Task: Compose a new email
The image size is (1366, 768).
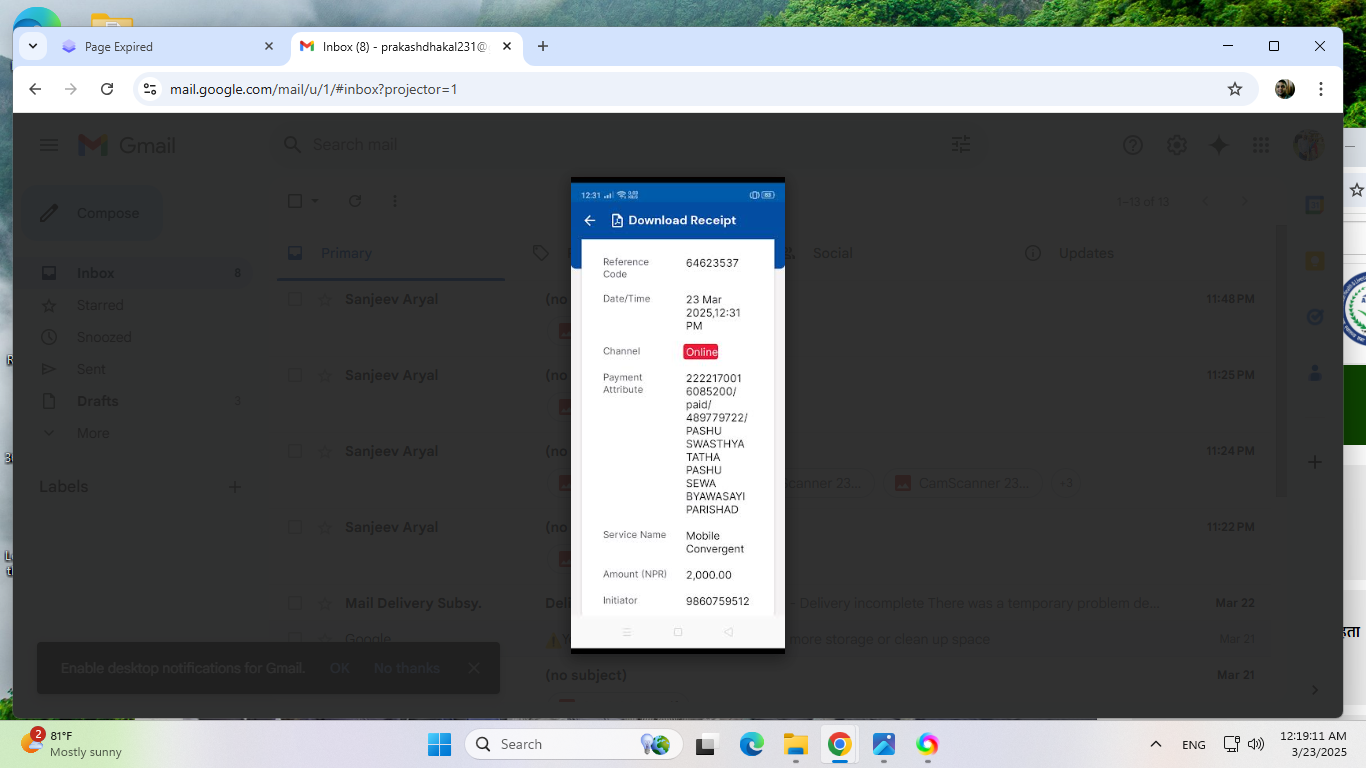Action: [x=92, y=213]
